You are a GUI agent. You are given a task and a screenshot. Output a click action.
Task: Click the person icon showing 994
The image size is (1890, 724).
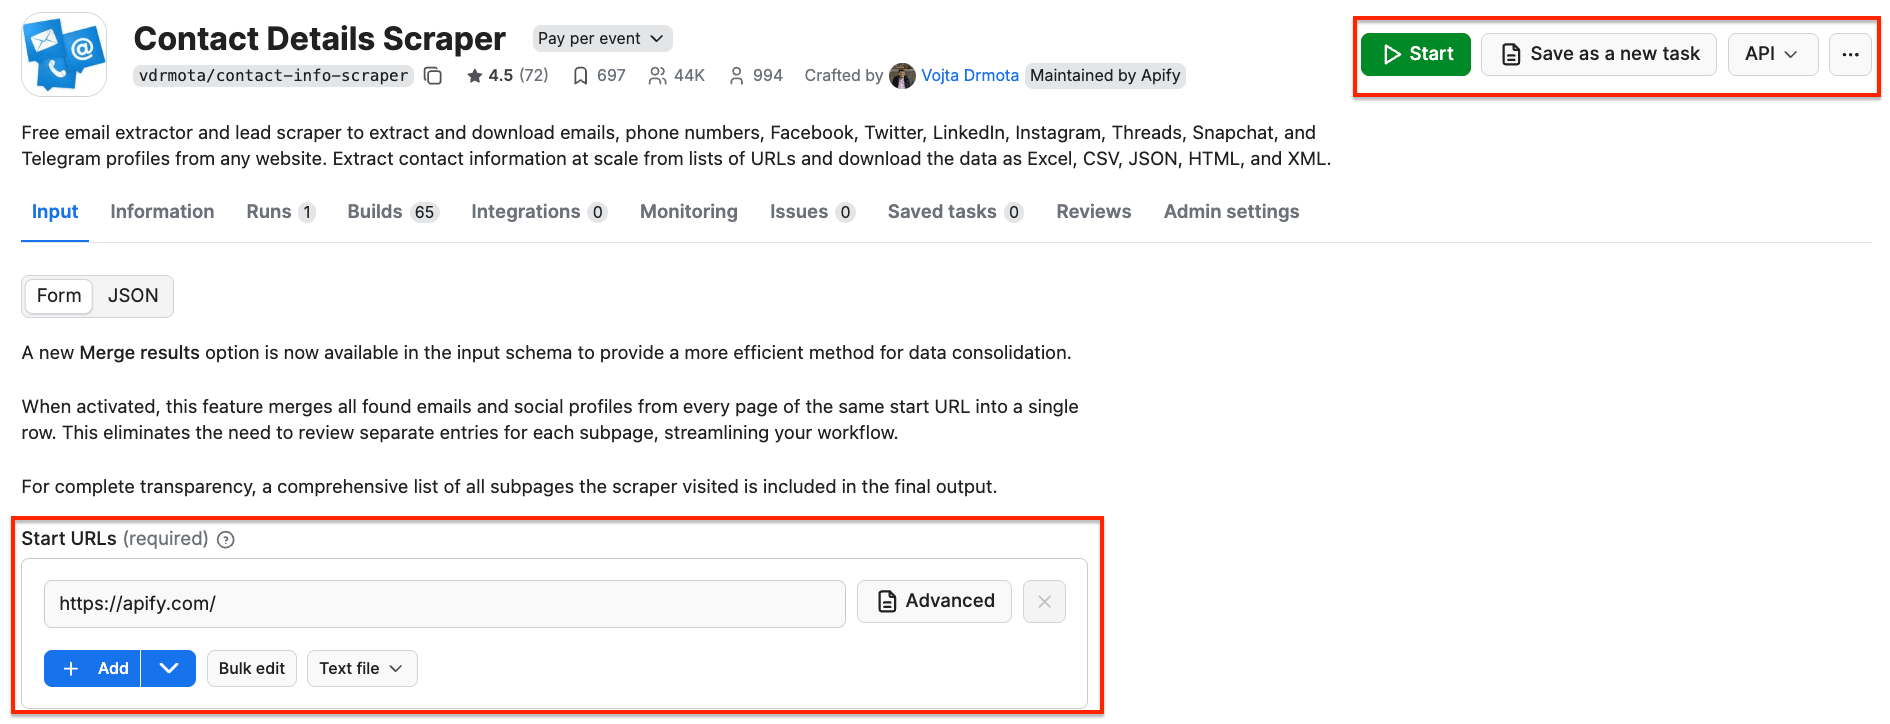click(736, 74)
